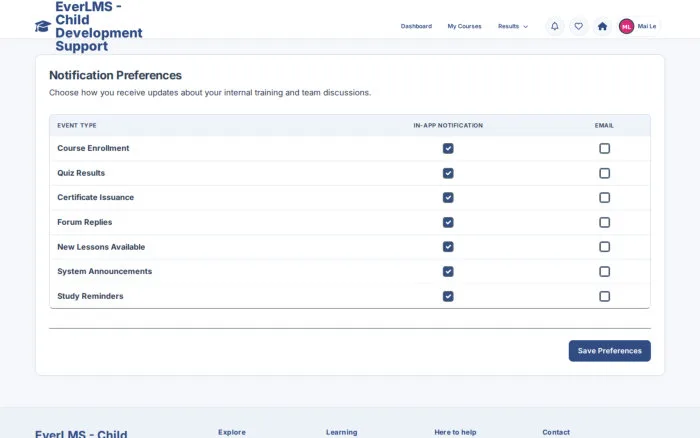Uncheck in-app notification for Forum Replies

pyautogui.click(x=448, y=222)
